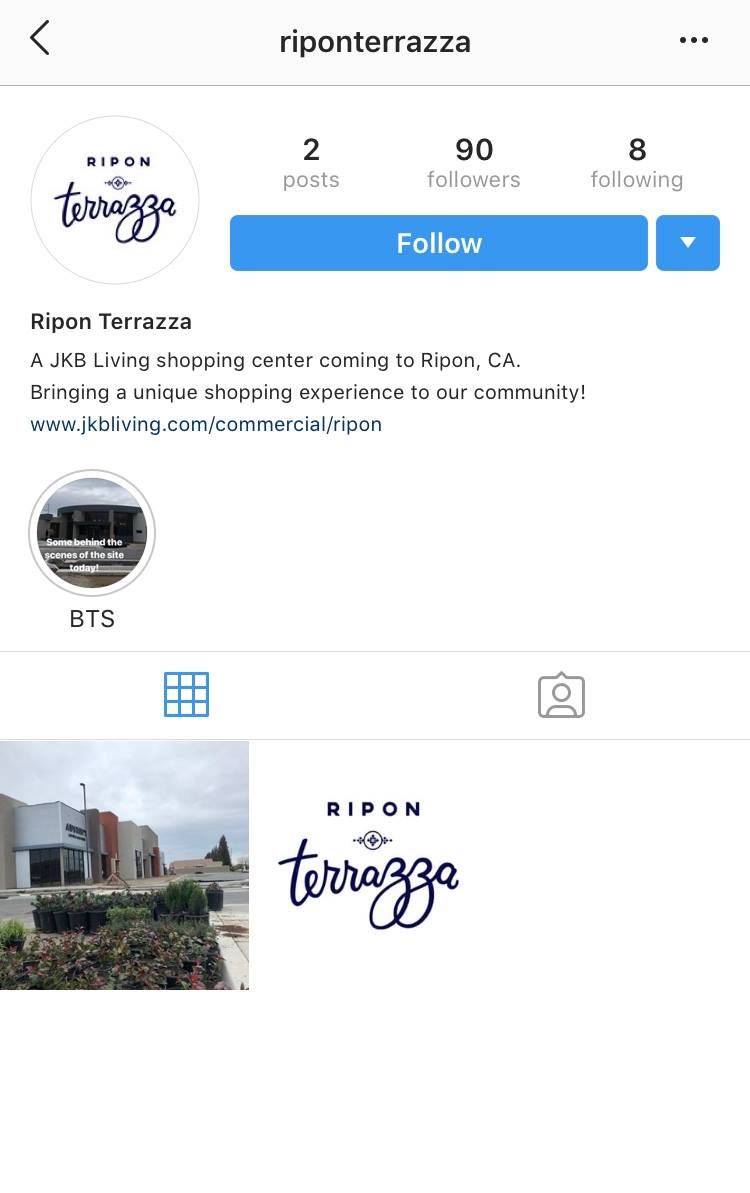Open the tagged photos tab
Viewport: 750px width, 1193px height.
click(561, 695)
